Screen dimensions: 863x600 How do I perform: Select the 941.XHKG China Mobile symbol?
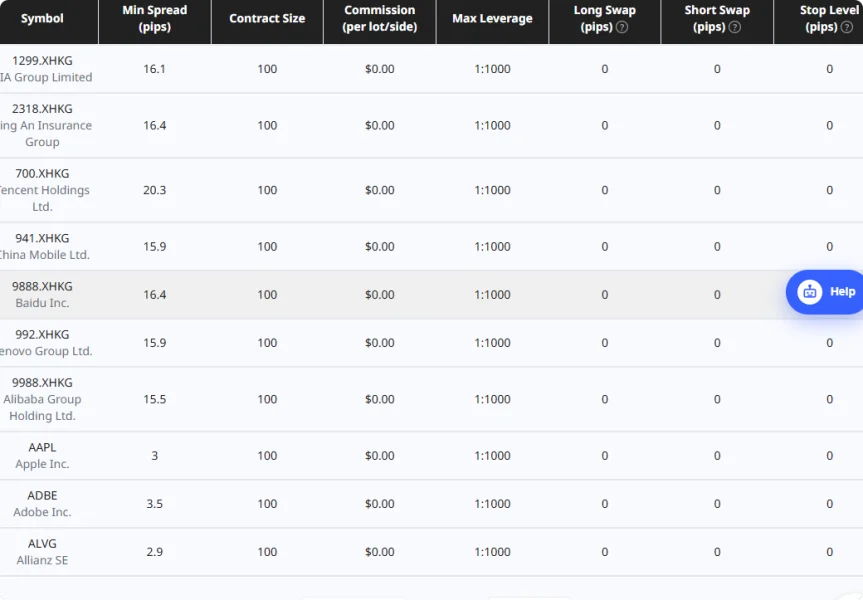coord(42,247)
